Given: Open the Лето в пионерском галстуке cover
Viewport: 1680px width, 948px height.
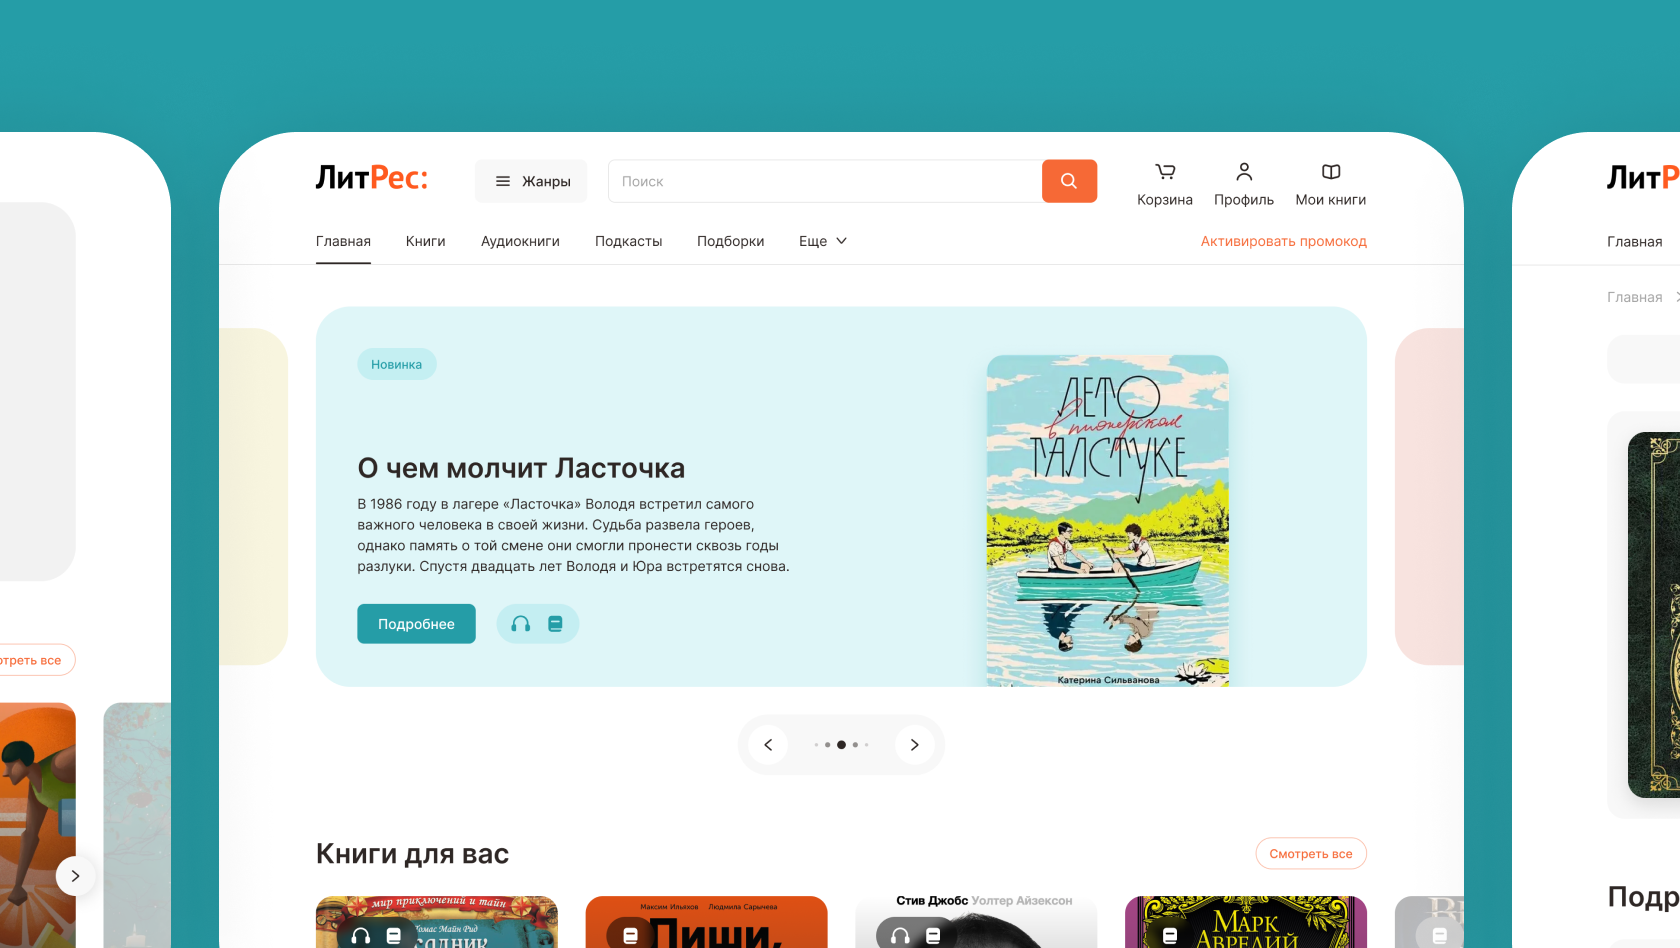Looking at the screenshot, I should click(x=1108, y=521).
